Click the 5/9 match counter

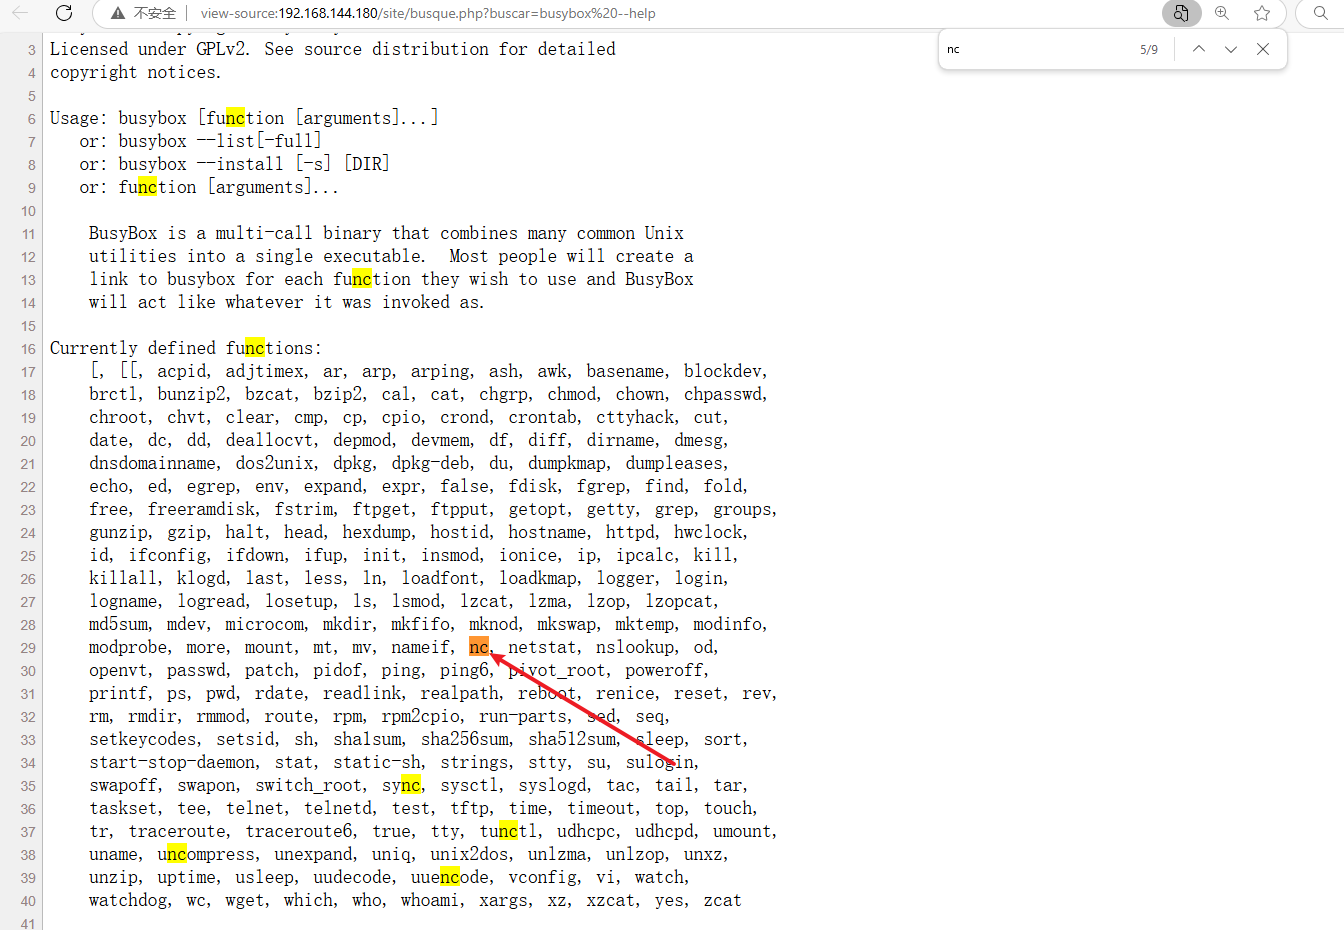click(x=1149, y=49)
